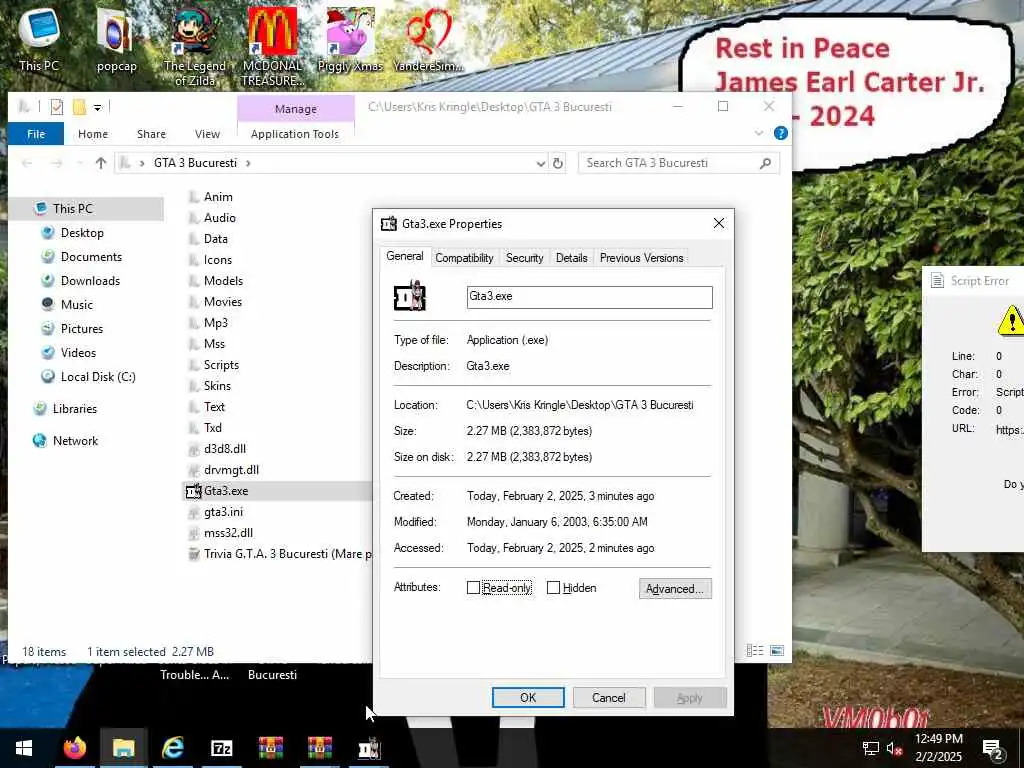Select the d3d8.dll file
1024x768 pixels.
click(225, 449)
